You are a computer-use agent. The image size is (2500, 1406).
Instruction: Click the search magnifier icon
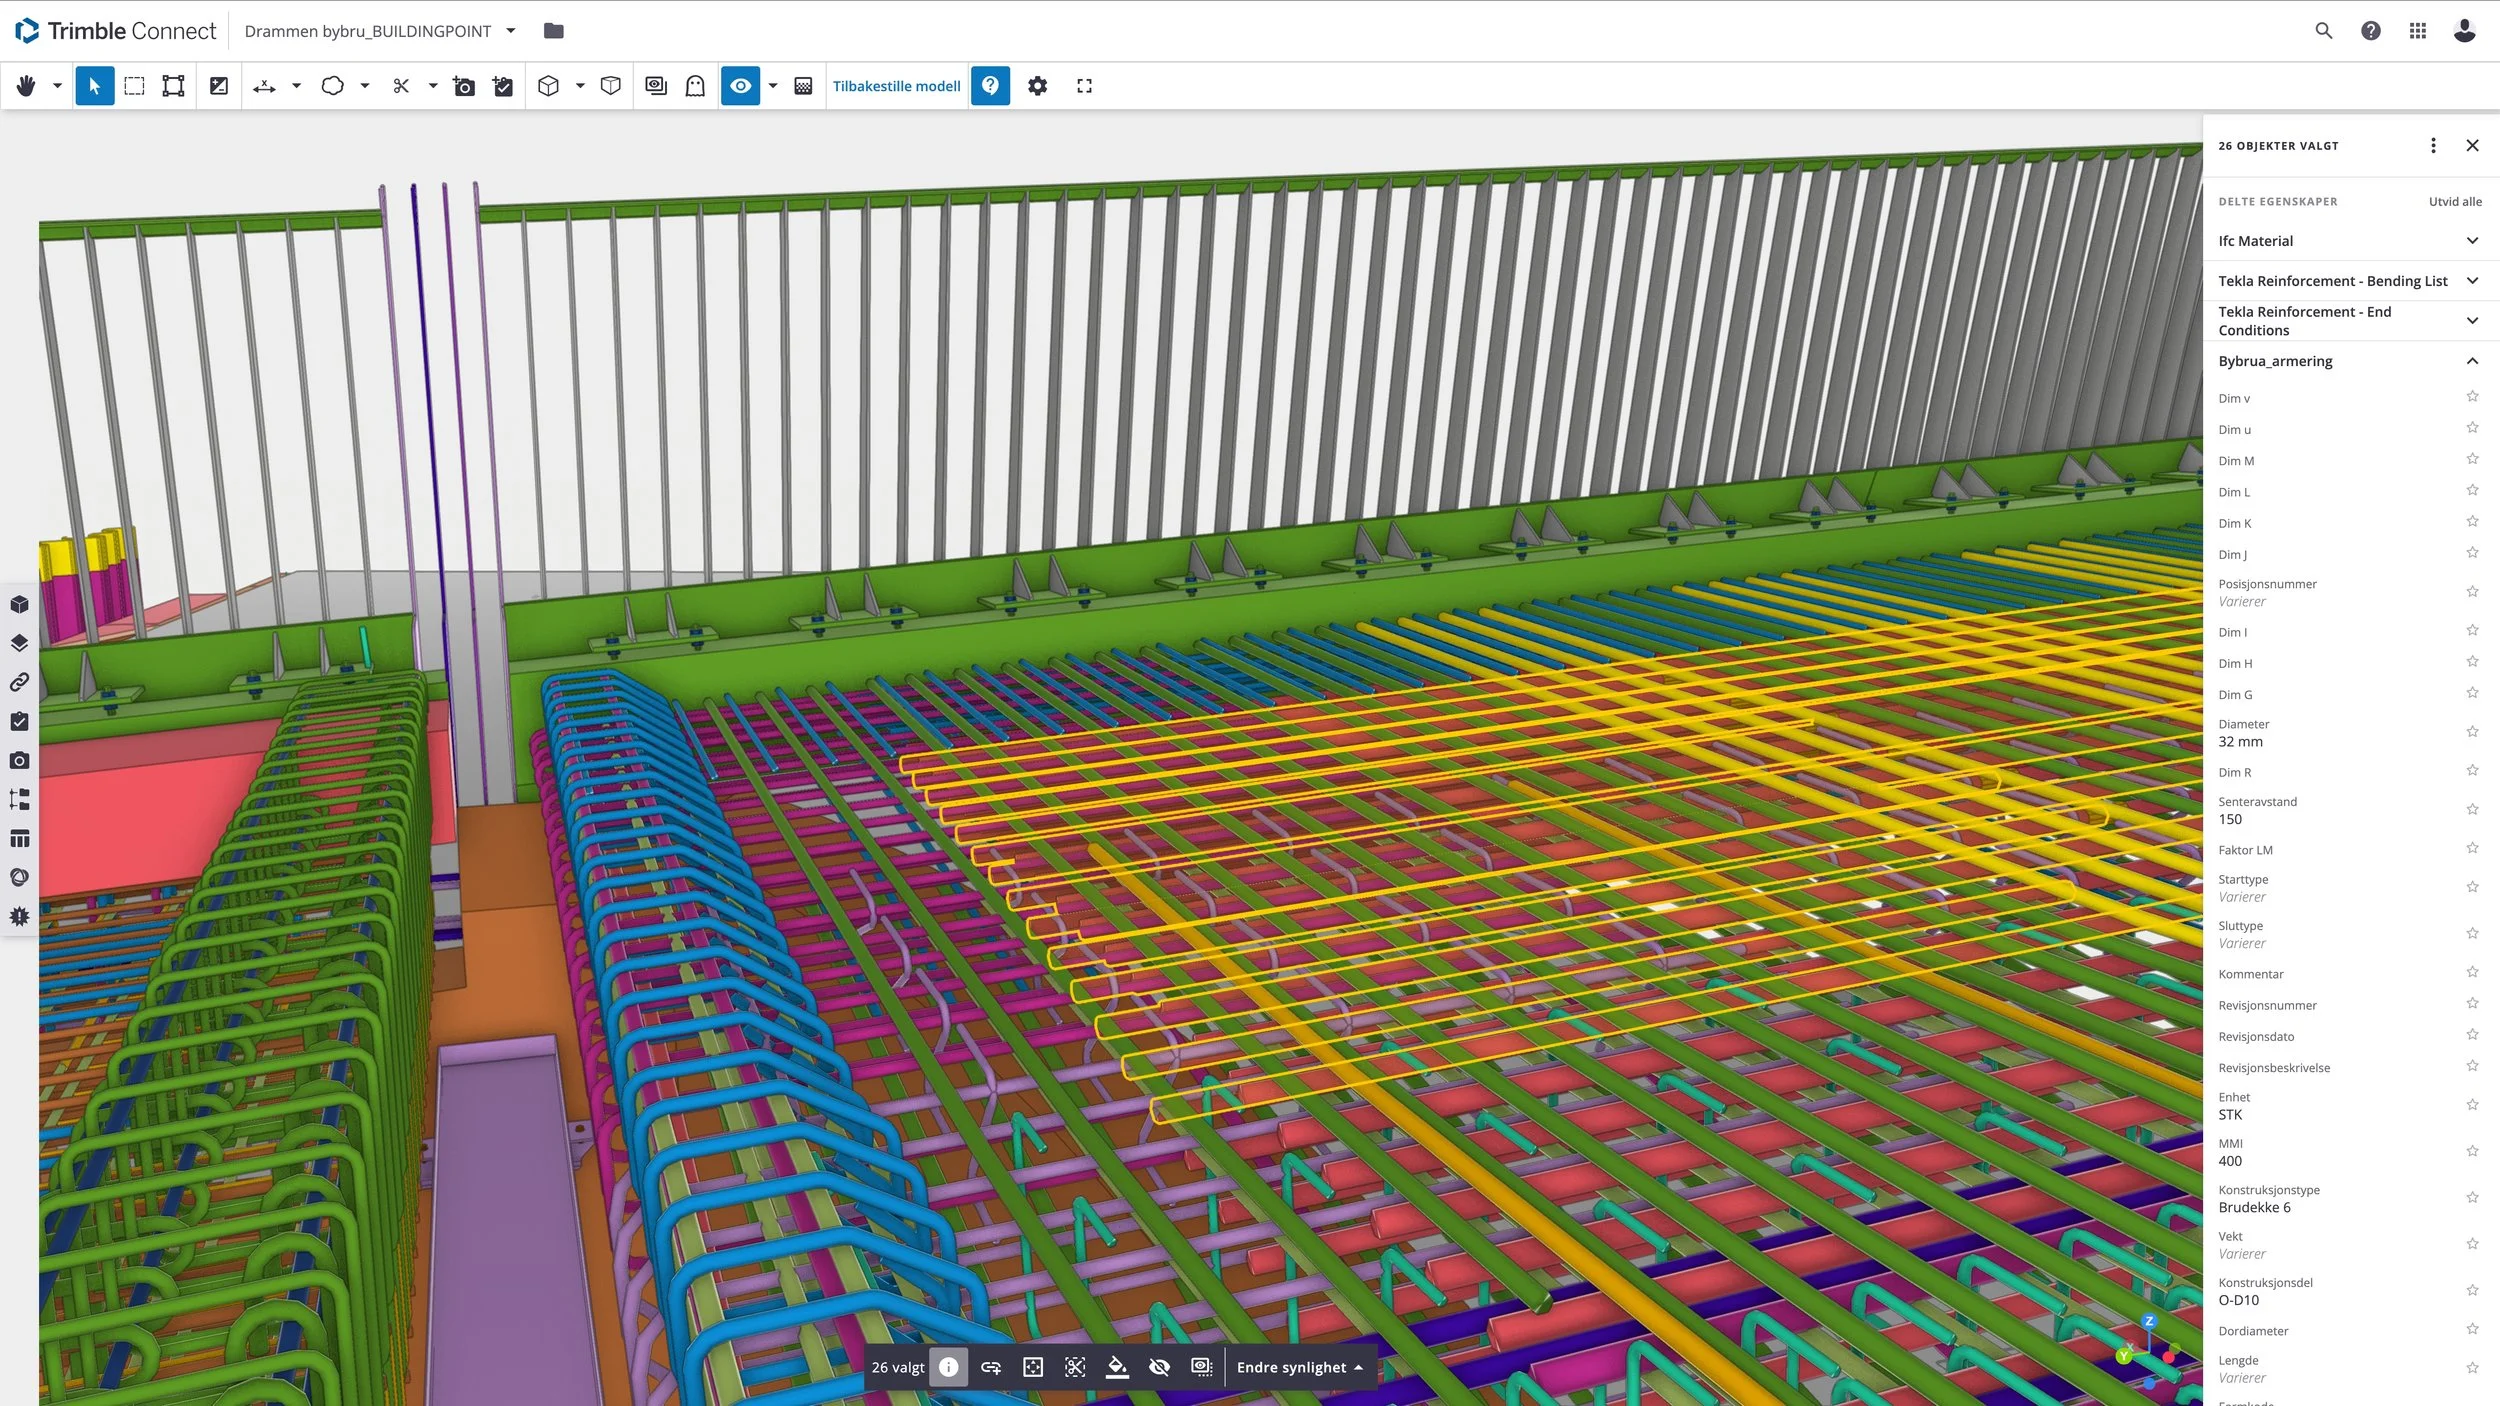(2324, 31)
